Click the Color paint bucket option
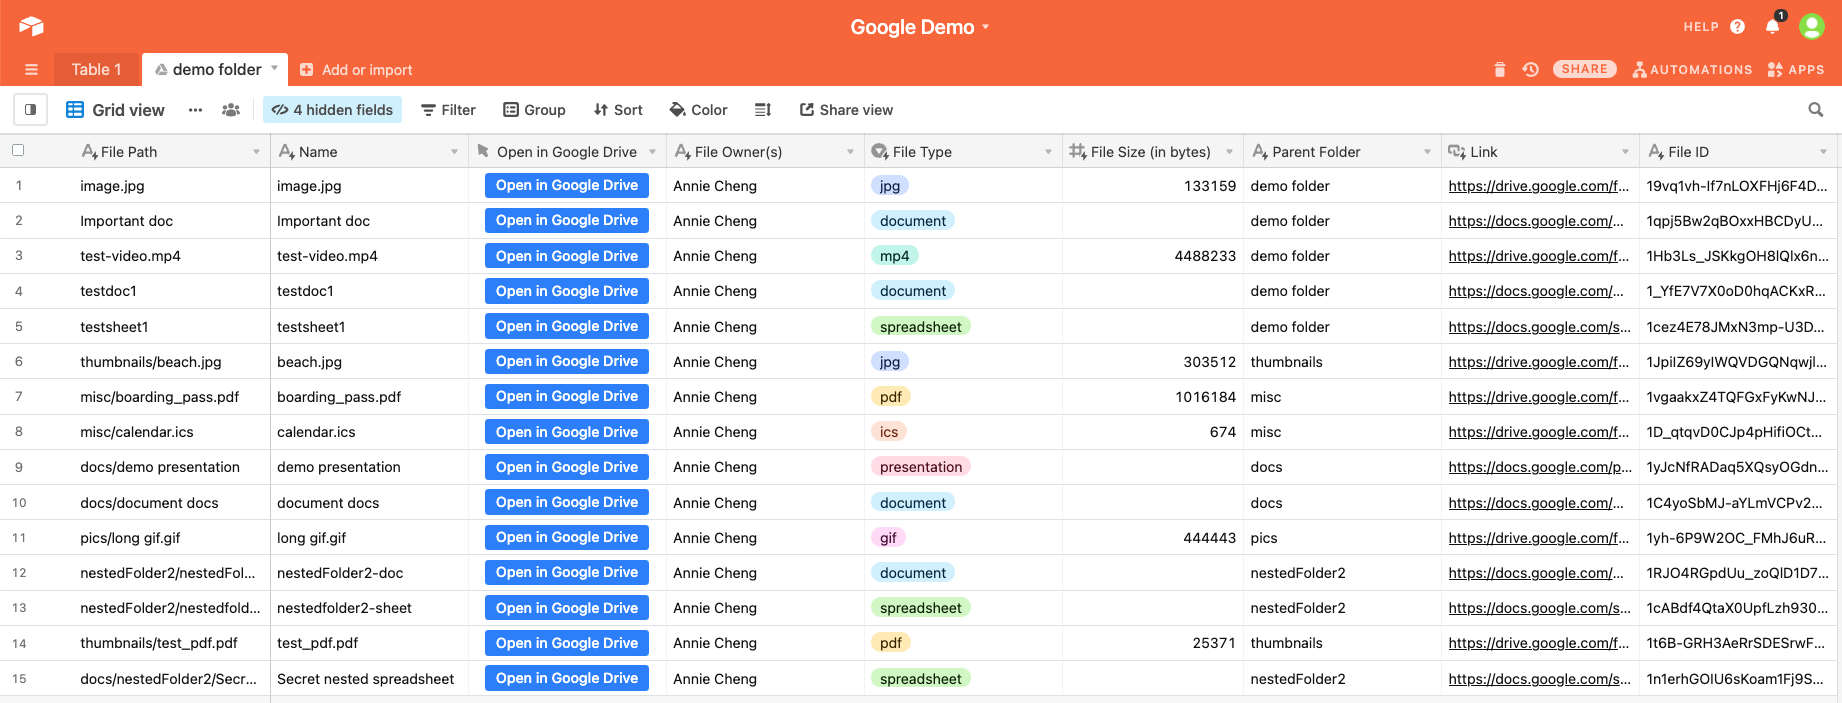This screenshot has width=1842, height=703. (x=699, y=110)
